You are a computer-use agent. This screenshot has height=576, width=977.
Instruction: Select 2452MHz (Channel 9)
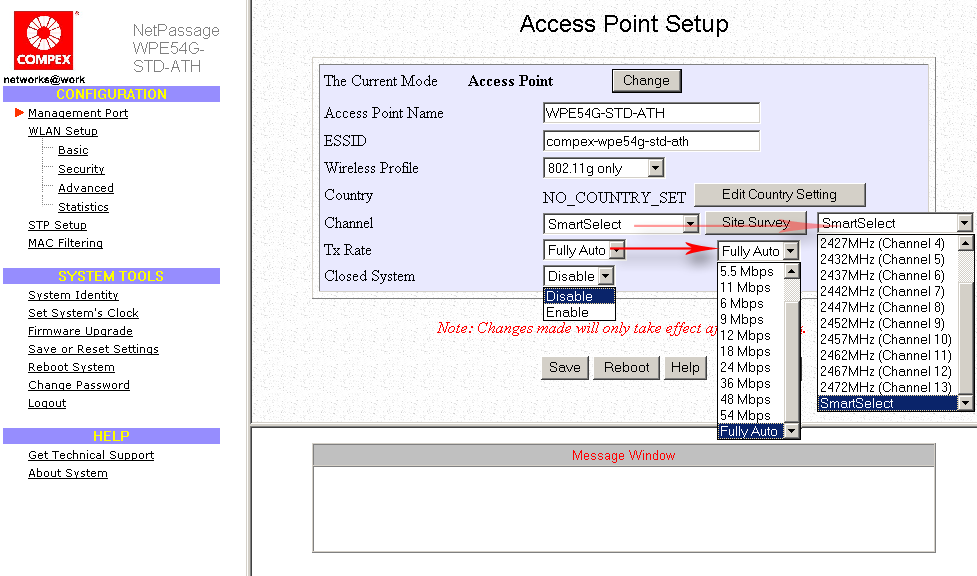coord(887,324)
